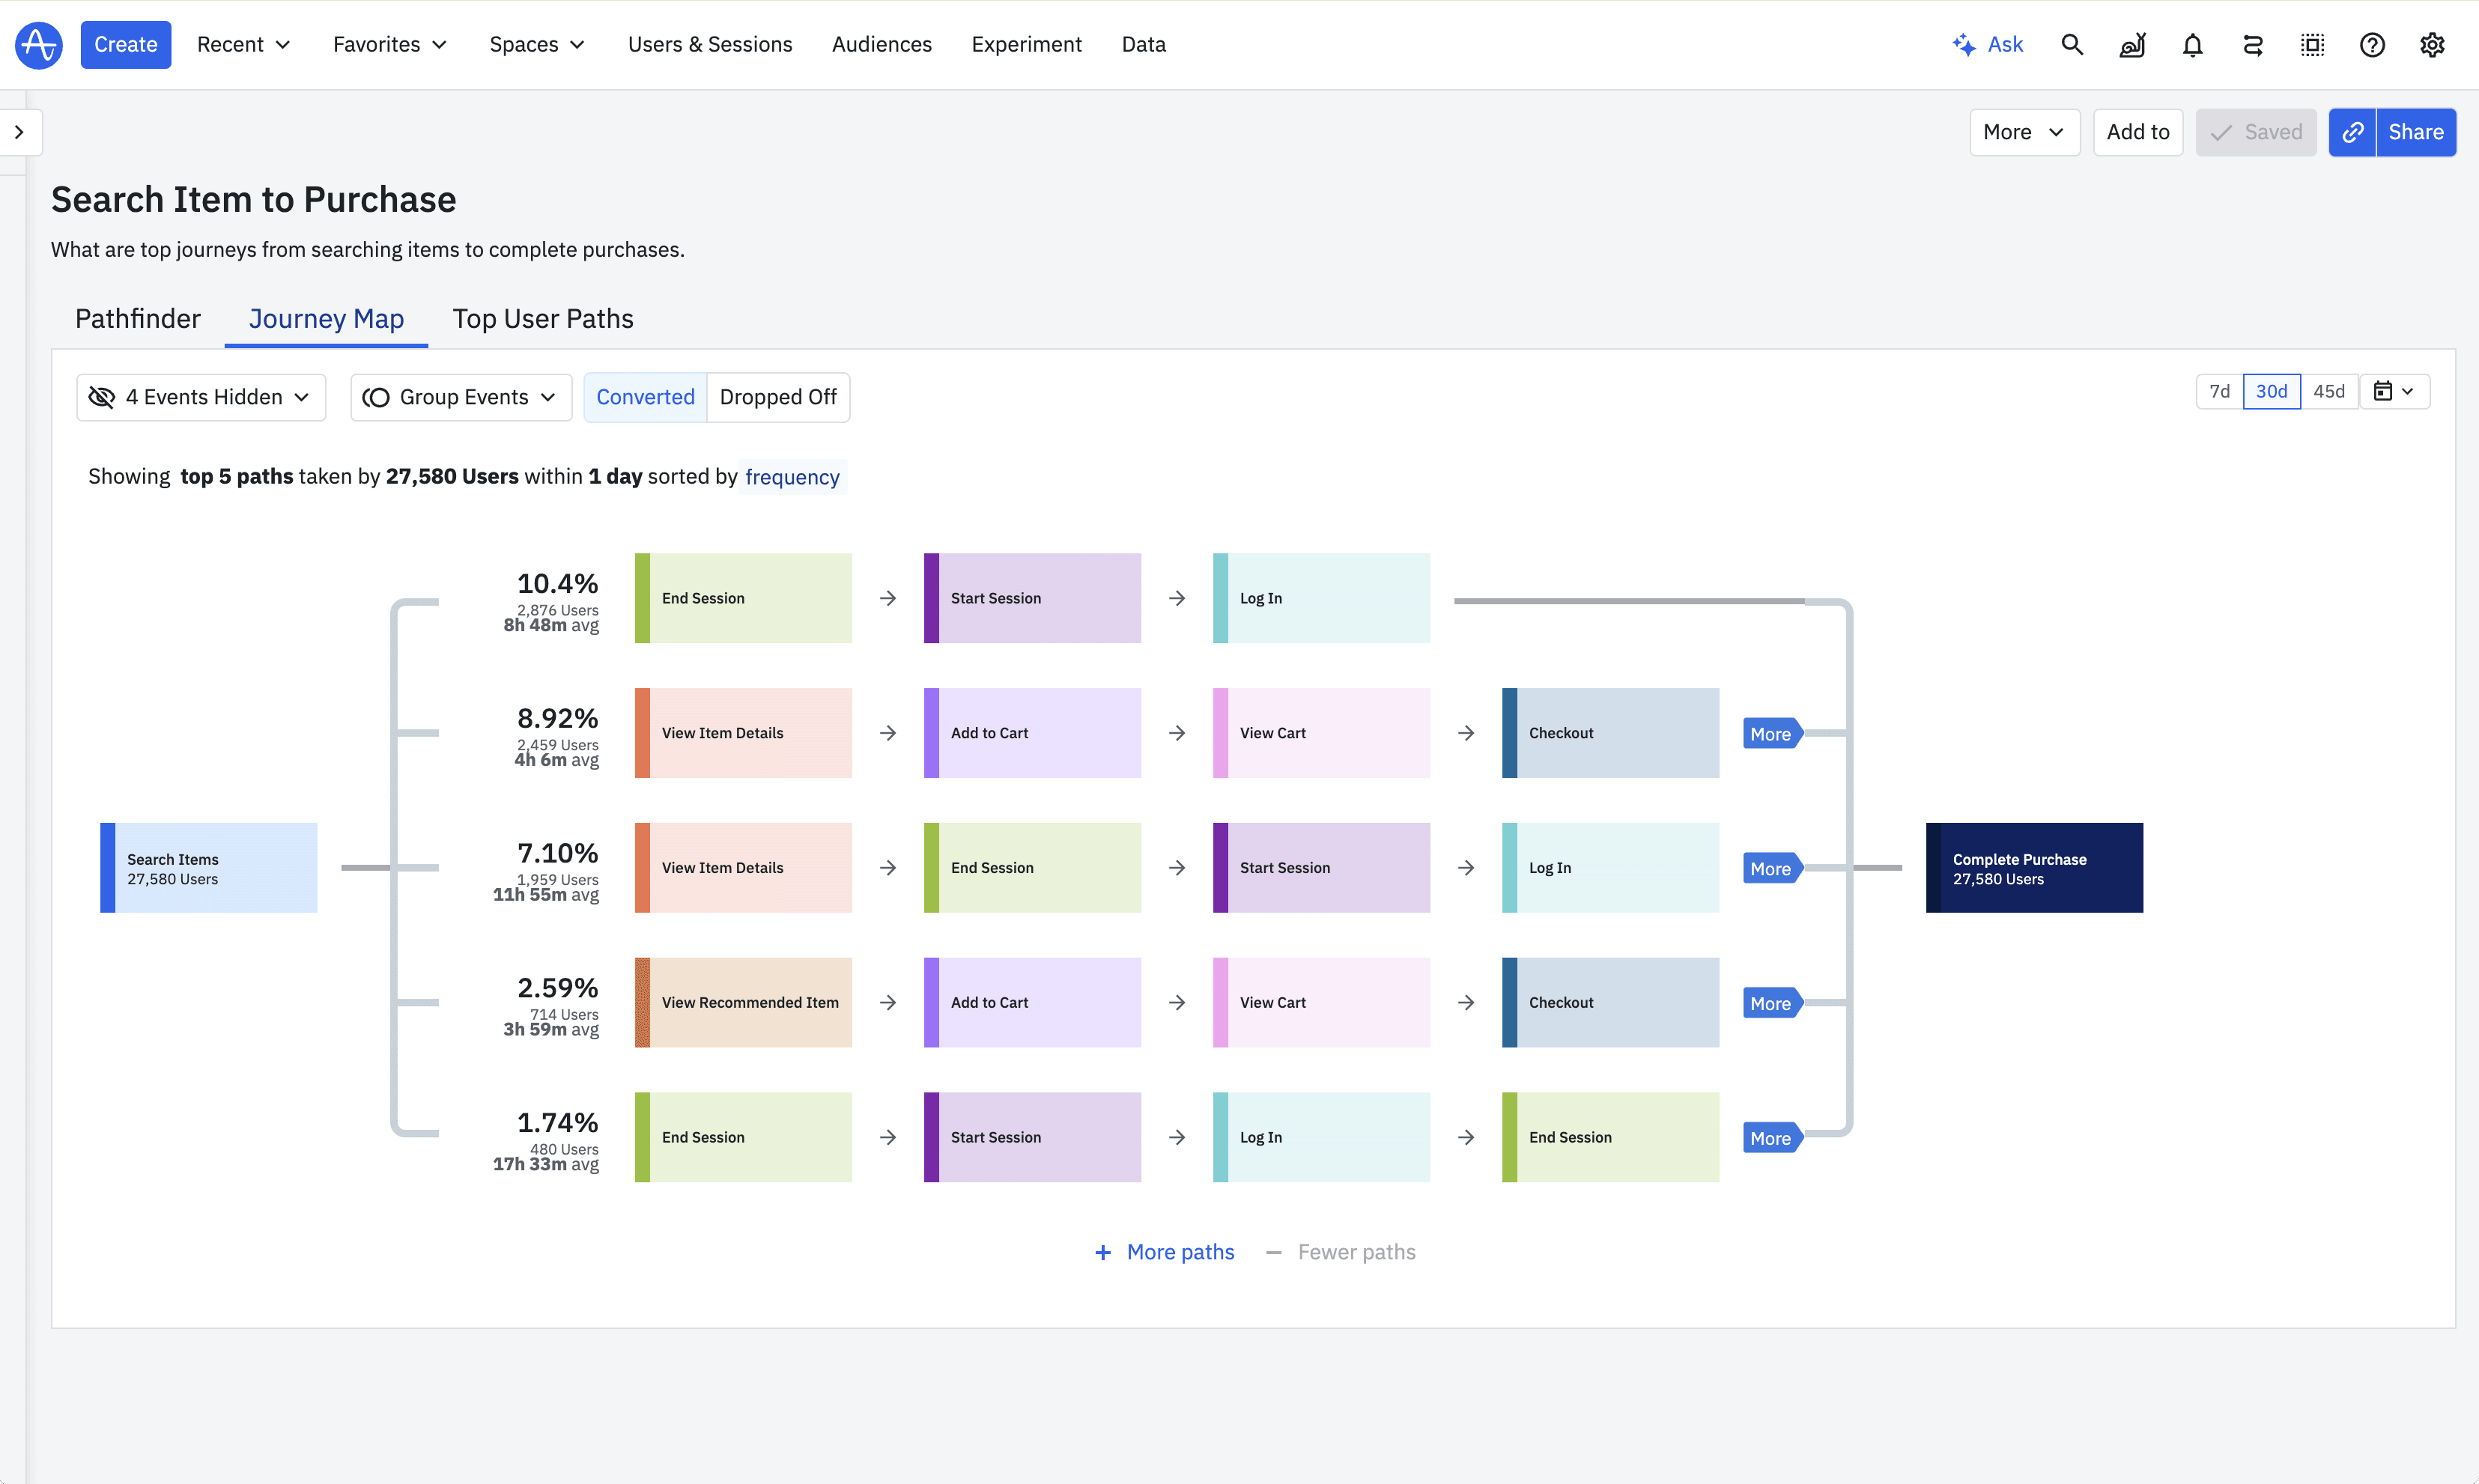Screen dimensions: 2479x1484
Task: Click the Amplitude logo home icon
Action: pos(39,45)
